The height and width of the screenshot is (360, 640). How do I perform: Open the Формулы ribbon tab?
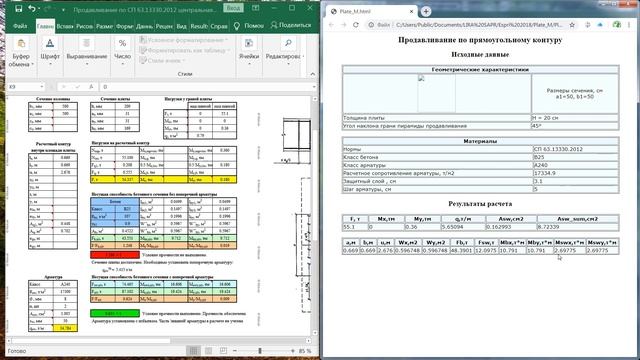click(x=124, y=26)
